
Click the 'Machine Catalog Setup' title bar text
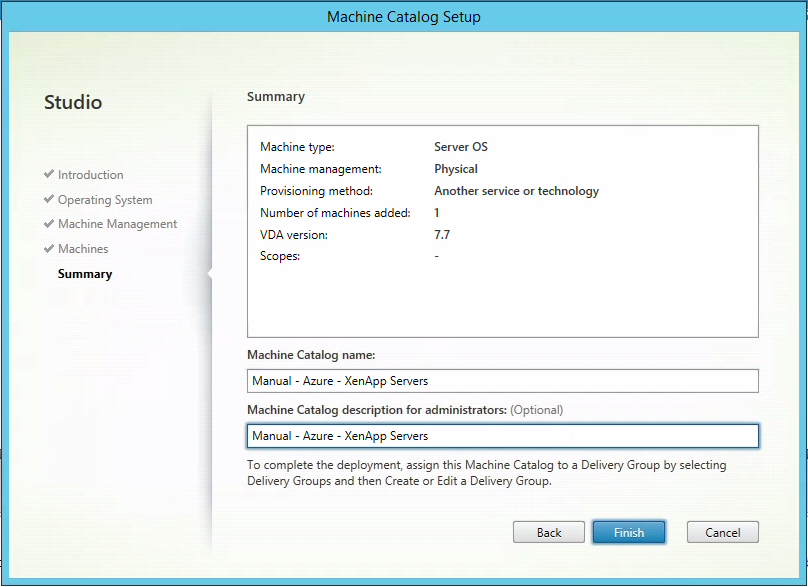[x=403, y=17]
